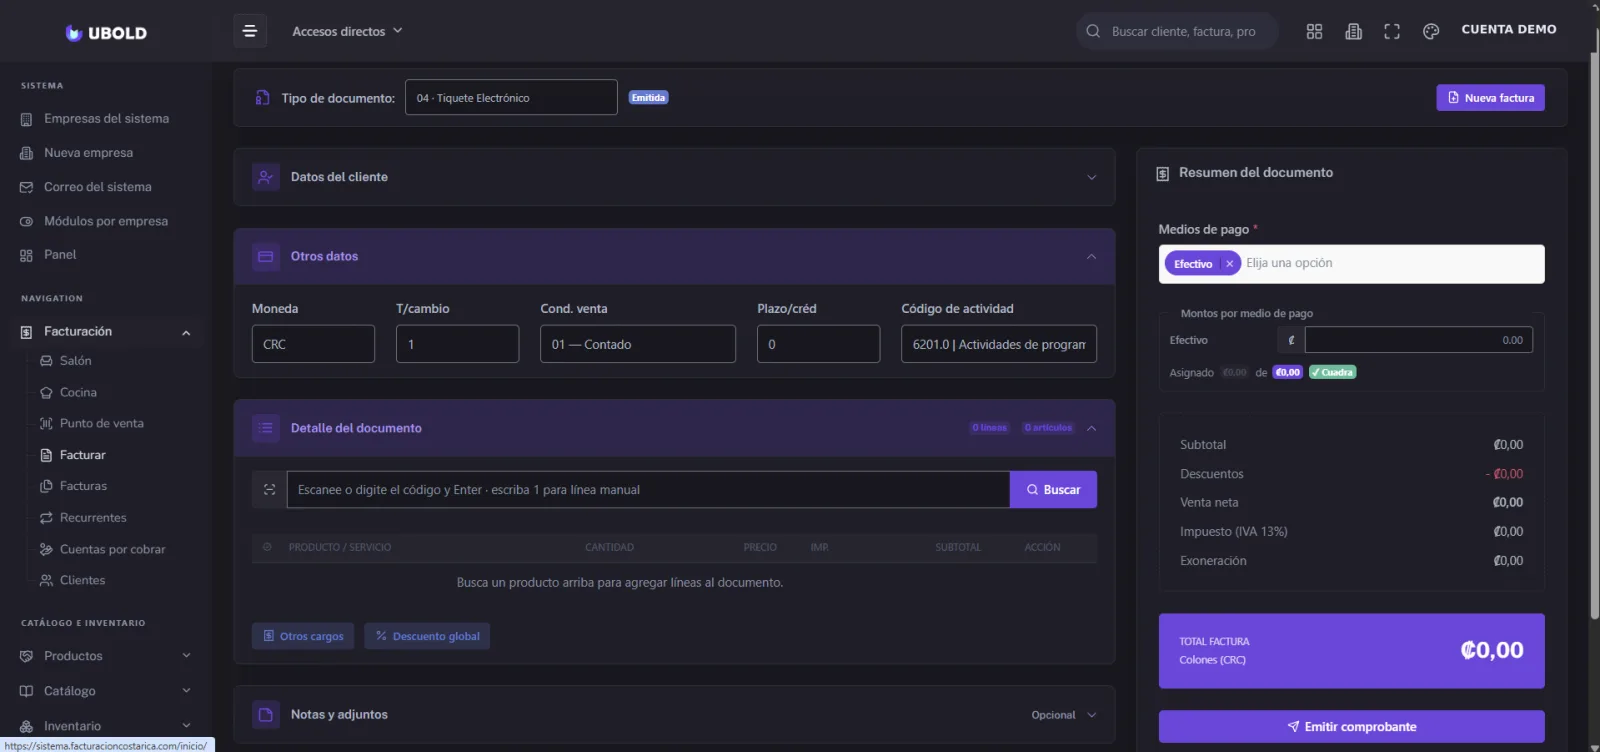The image size is (1600, 752).
Task: Click the Nueva factura button
Action: tap(1490, 97)
